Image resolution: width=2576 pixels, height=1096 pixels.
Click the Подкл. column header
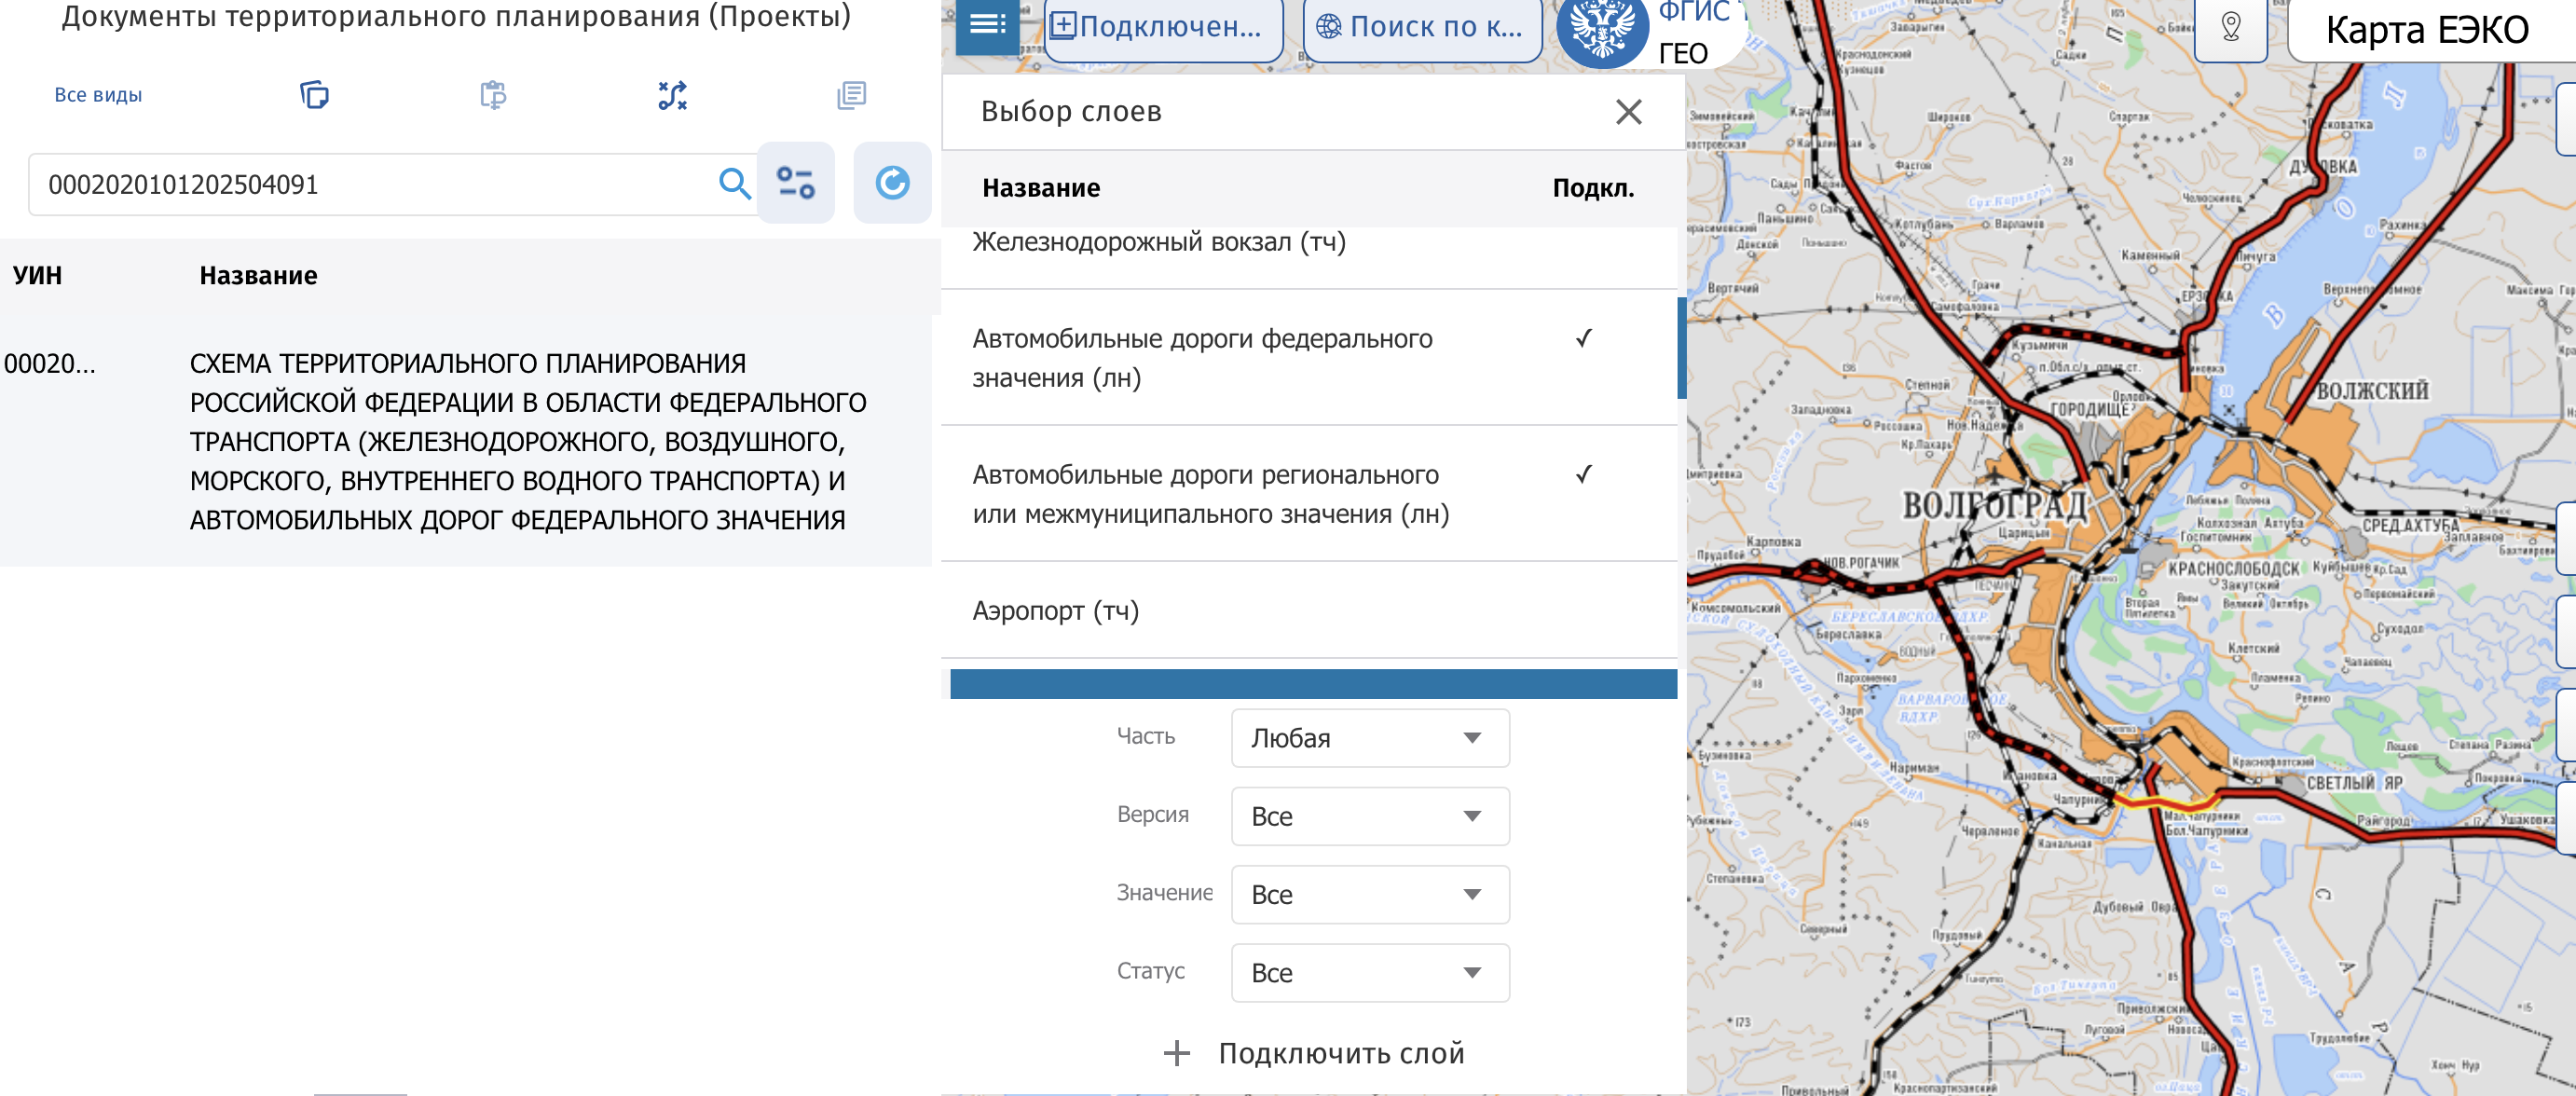[1593, 188]
